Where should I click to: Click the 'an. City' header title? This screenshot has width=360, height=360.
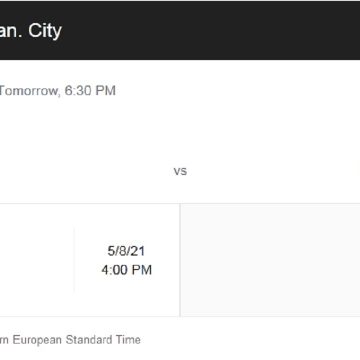(x=31, y=31)
